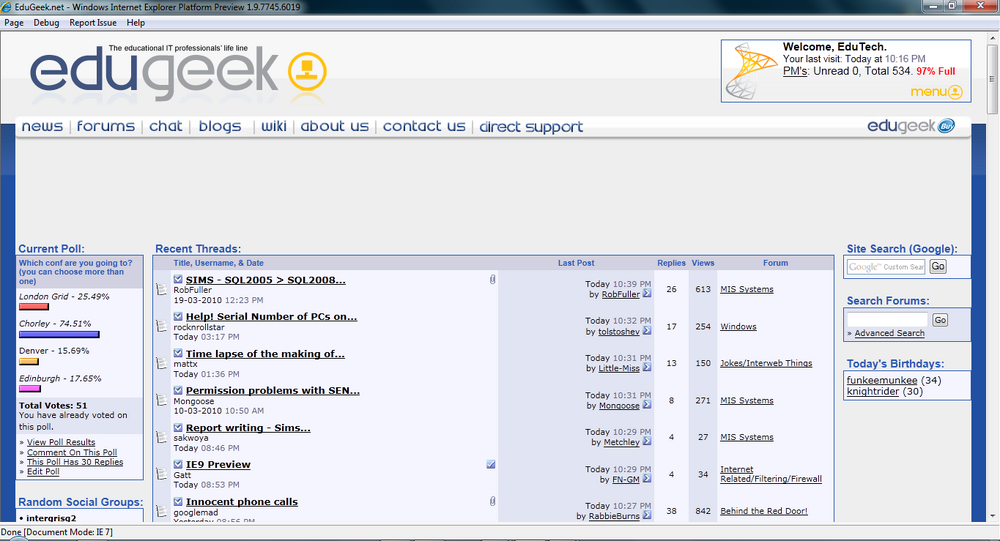Open the about us page

[x=335, y=126]
